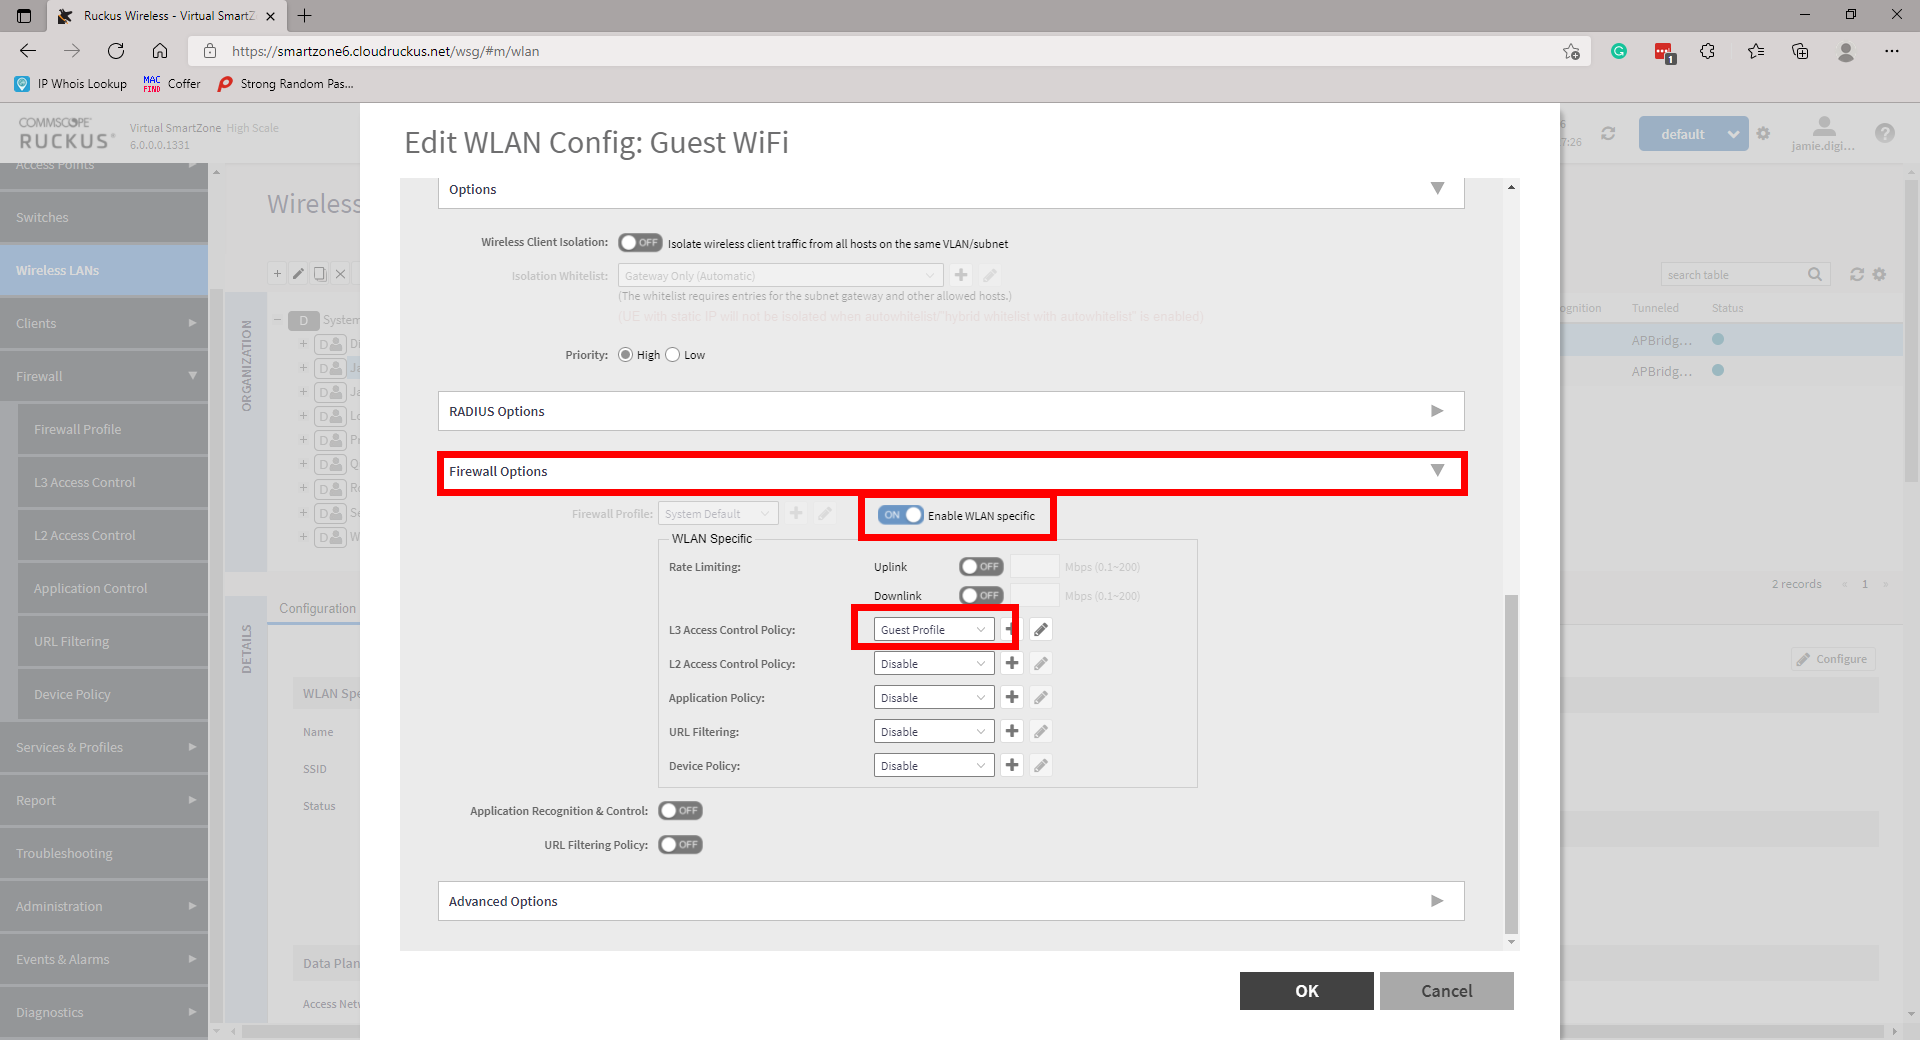The height and width of the screenshot is (1040, 1920).
Task: Click the plus icon next to Device Policy
Action: (x=1012, y=766)
